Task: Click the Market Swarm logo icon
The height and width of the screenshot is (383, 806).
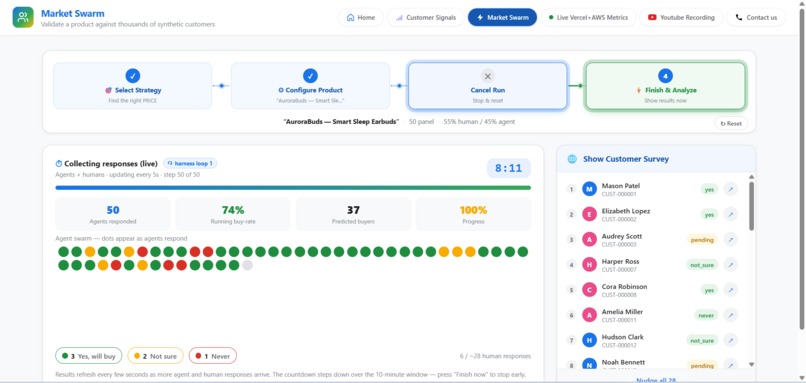Action: pyautogui.click(x=23, y=17)
